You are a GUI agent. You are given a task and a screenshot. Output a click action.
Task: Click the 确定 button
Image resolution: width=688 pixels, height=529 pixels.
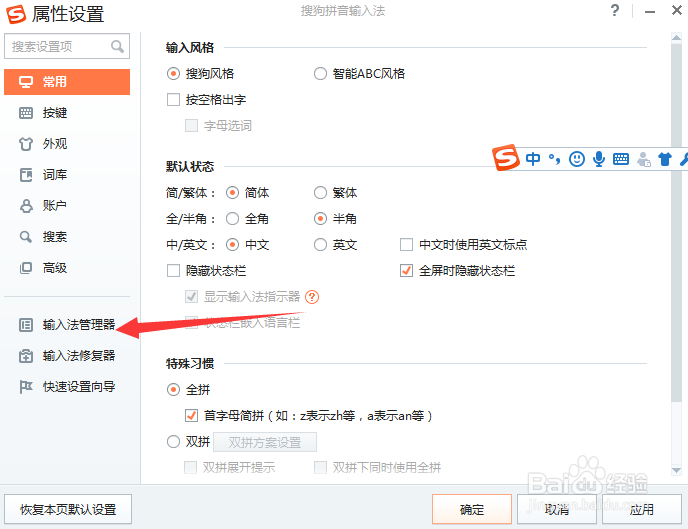(x=472, y=509)
